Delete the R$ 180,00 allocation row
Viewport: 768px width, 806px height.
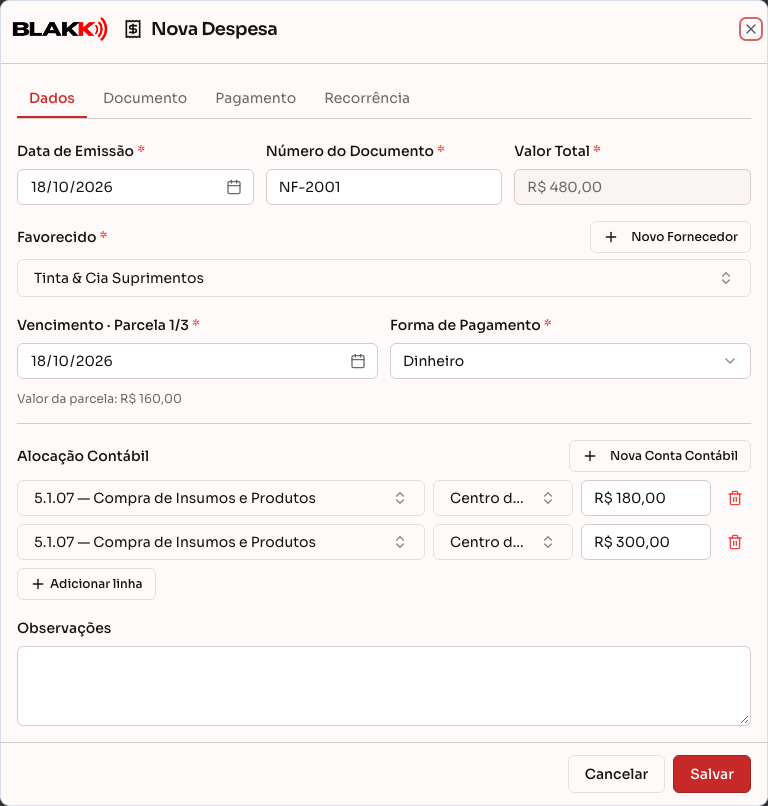[x=735, y=498]
